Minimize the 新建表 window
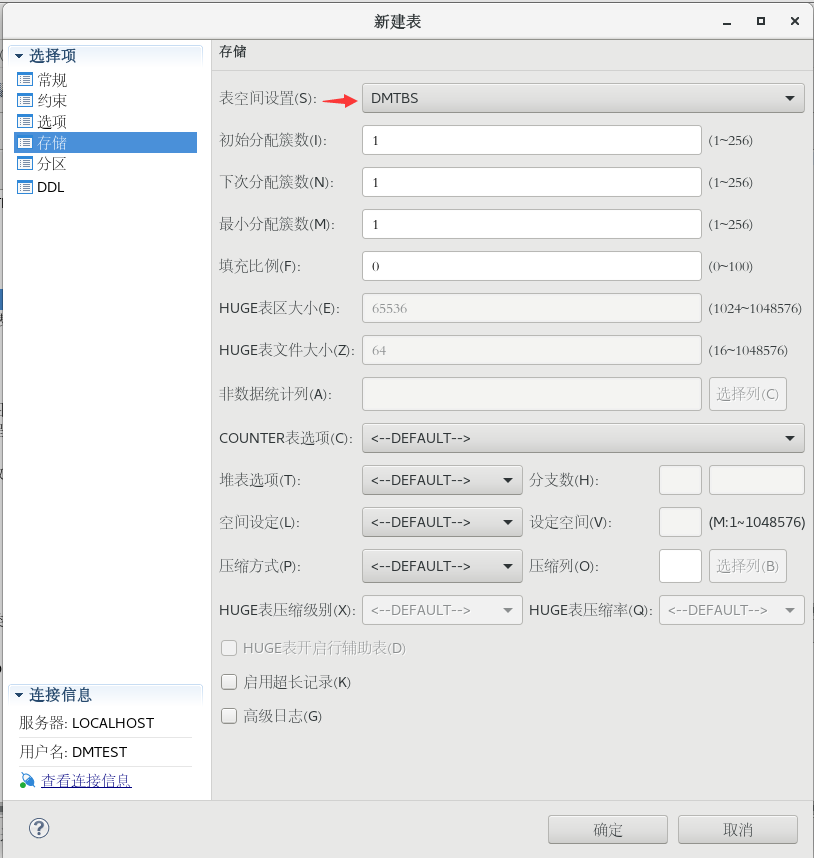The height and width of the screenshot is (858, 814). click(x=727, y=22)
